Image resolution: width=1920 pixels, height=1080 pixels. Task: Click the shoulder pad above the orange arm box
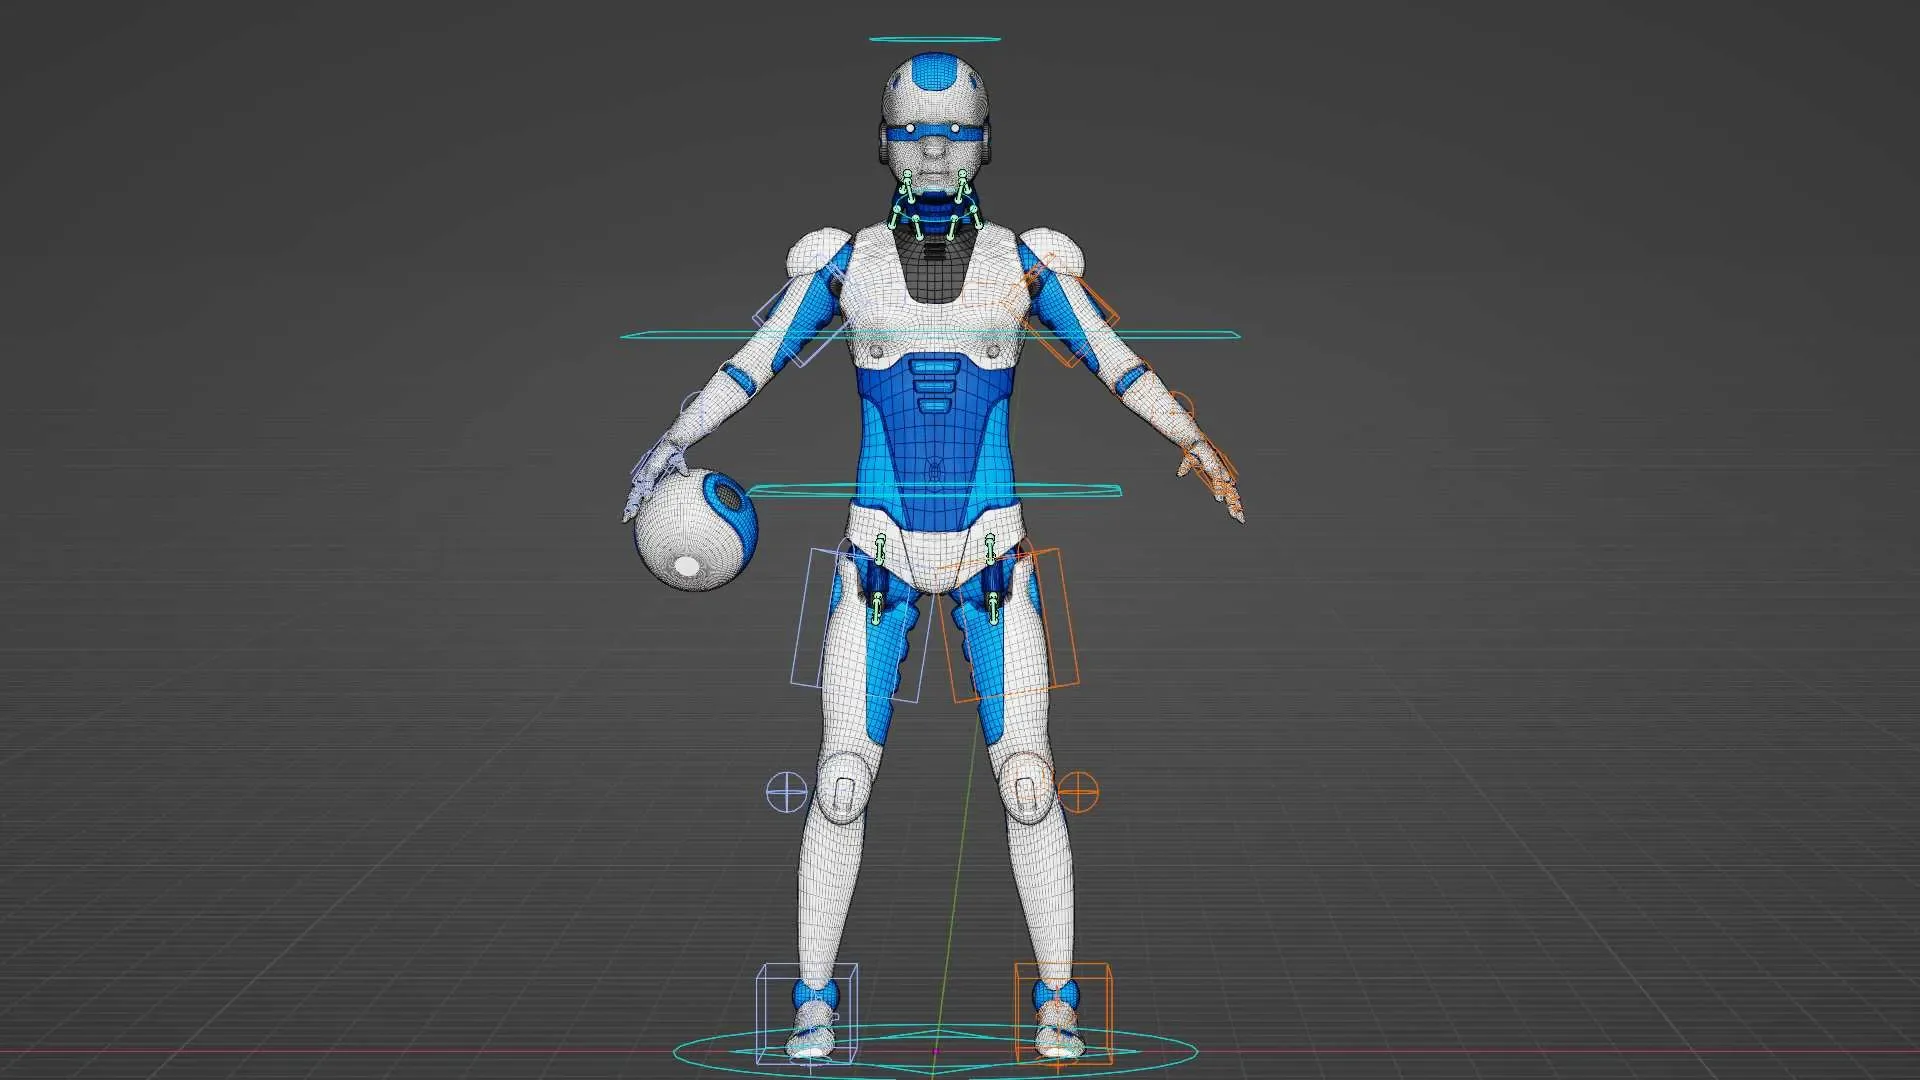(1052, 250)
